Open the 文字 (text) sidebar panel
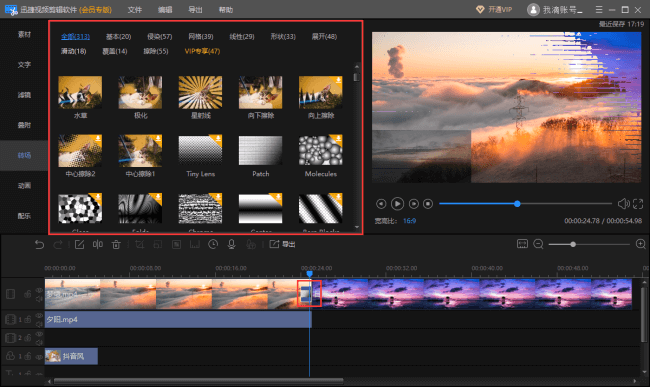Image resolution: width=650 pixels, height=387 pixels. click(24, 65)
